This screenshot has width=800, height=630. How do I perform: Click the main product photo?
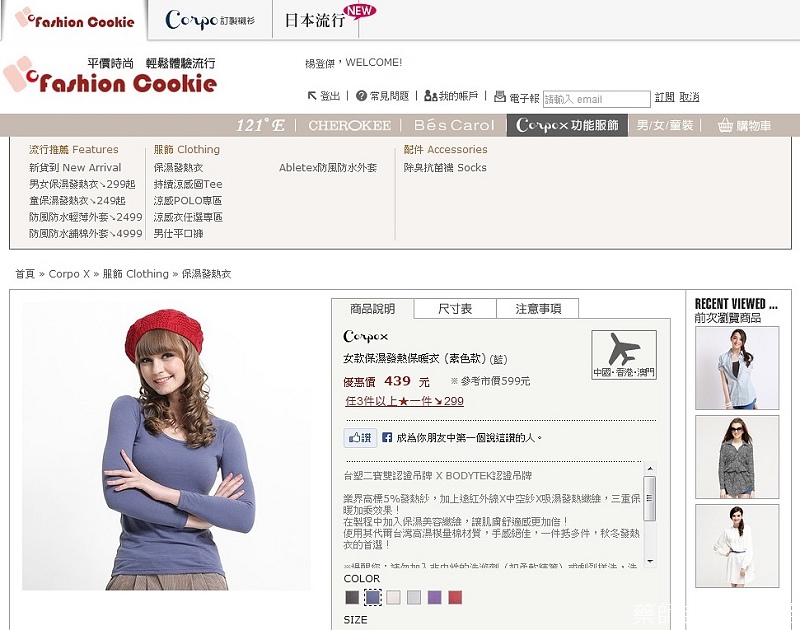pos(166,446)
